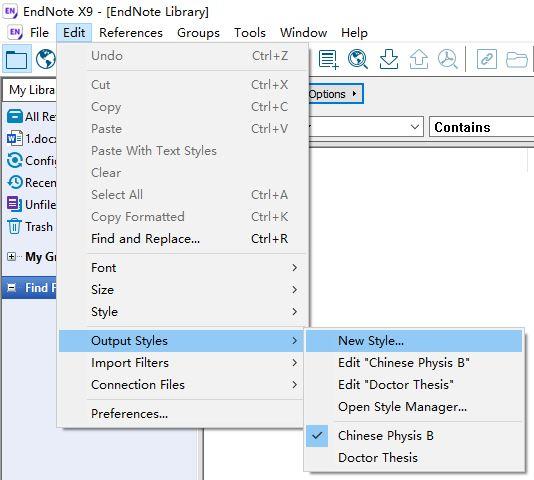Click the Find Full Text PDF icon
This screenshot has width=534, height=480.
[447, 59]
